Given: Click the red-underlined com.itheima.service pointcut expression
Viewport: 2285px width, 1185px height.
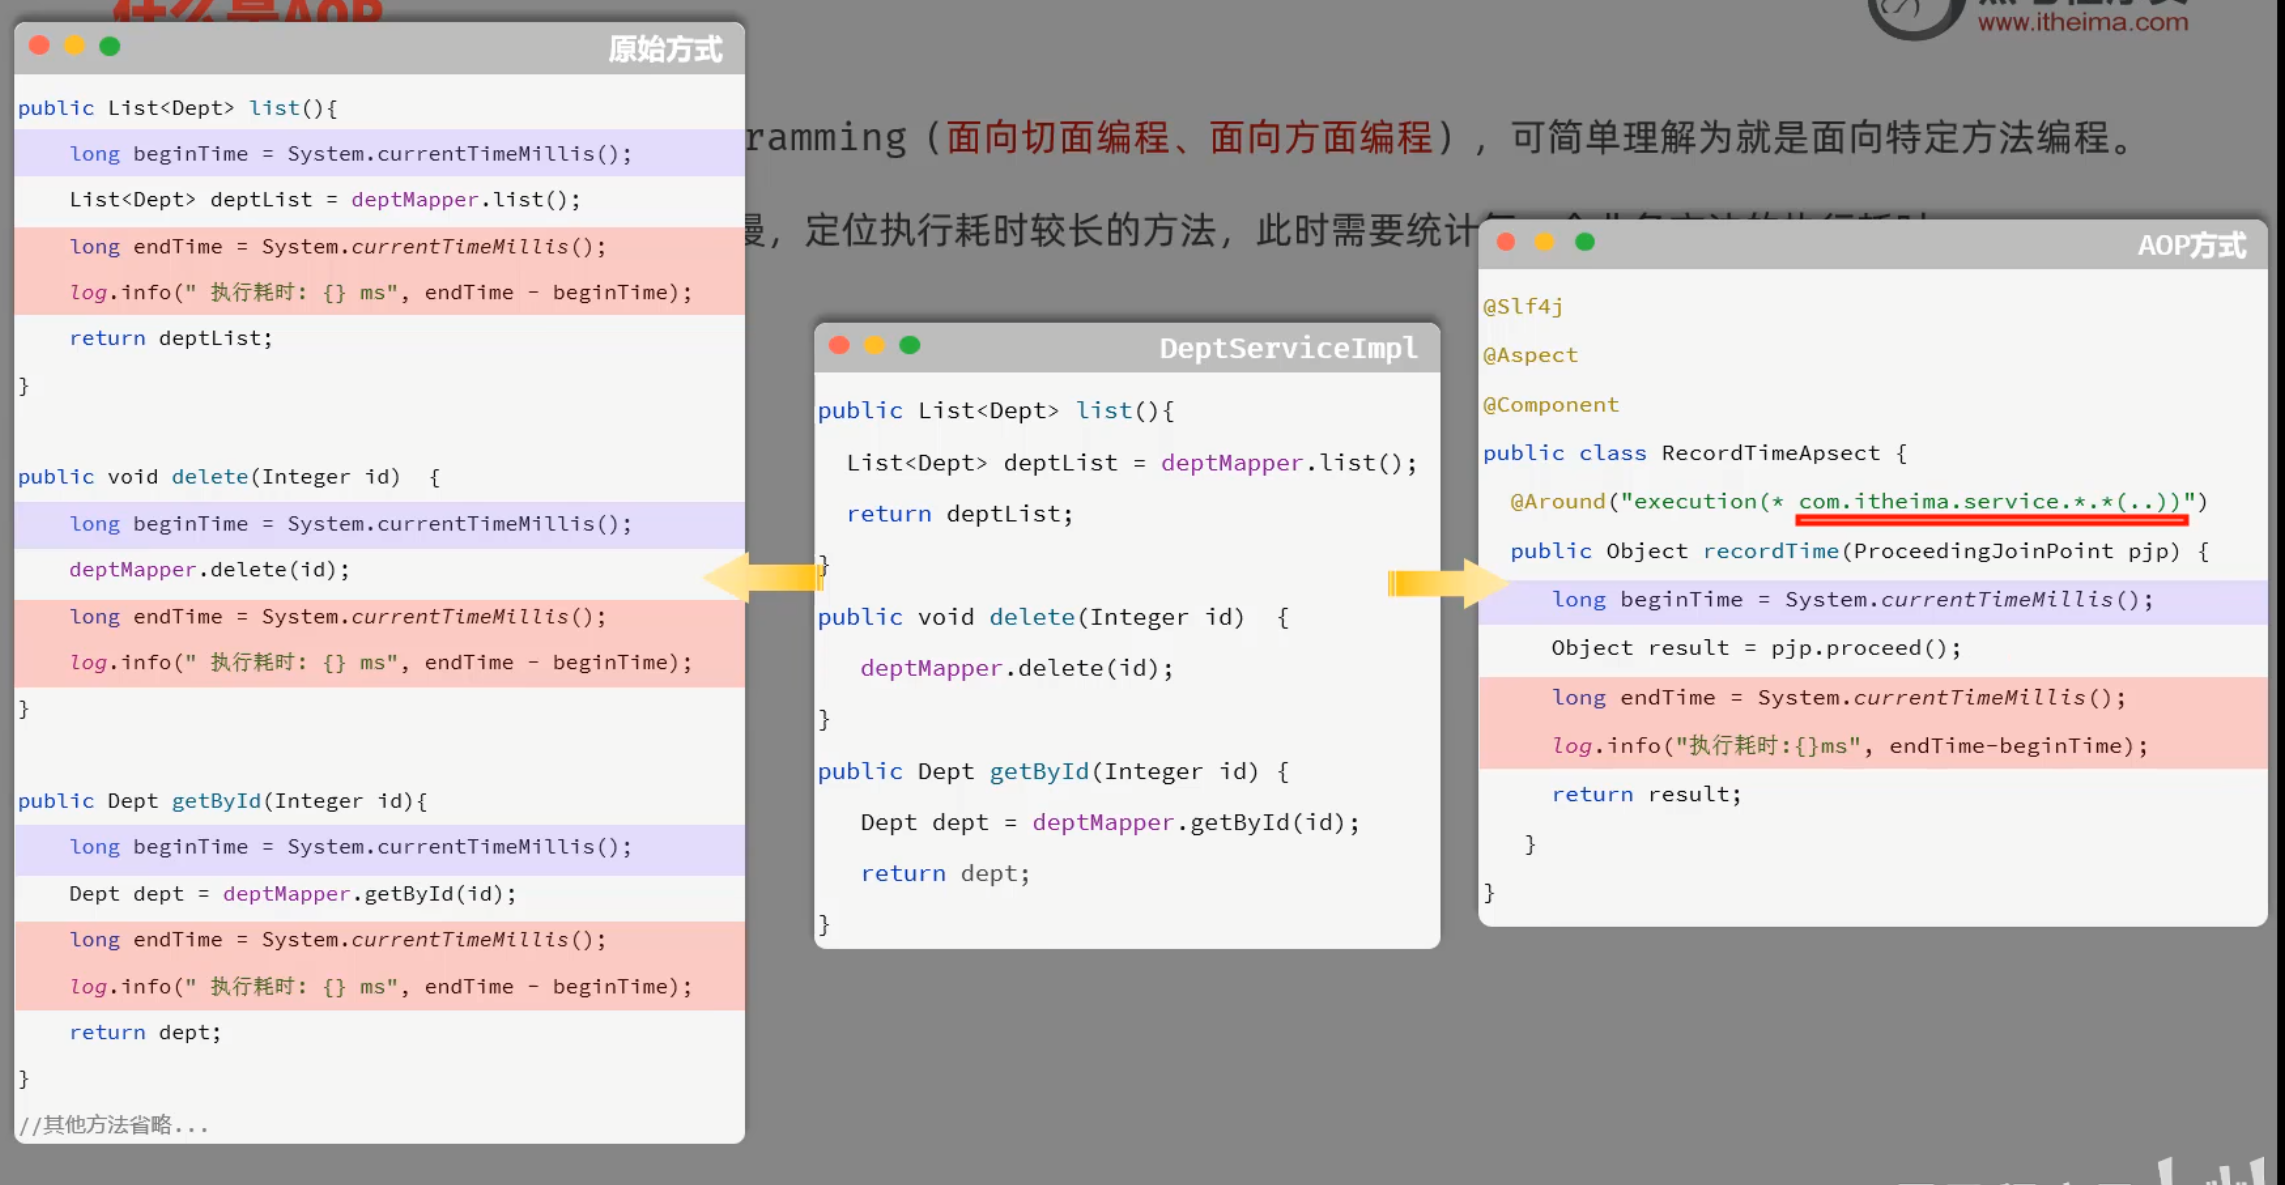Looking at the screenshot, I should (1990, 502).
